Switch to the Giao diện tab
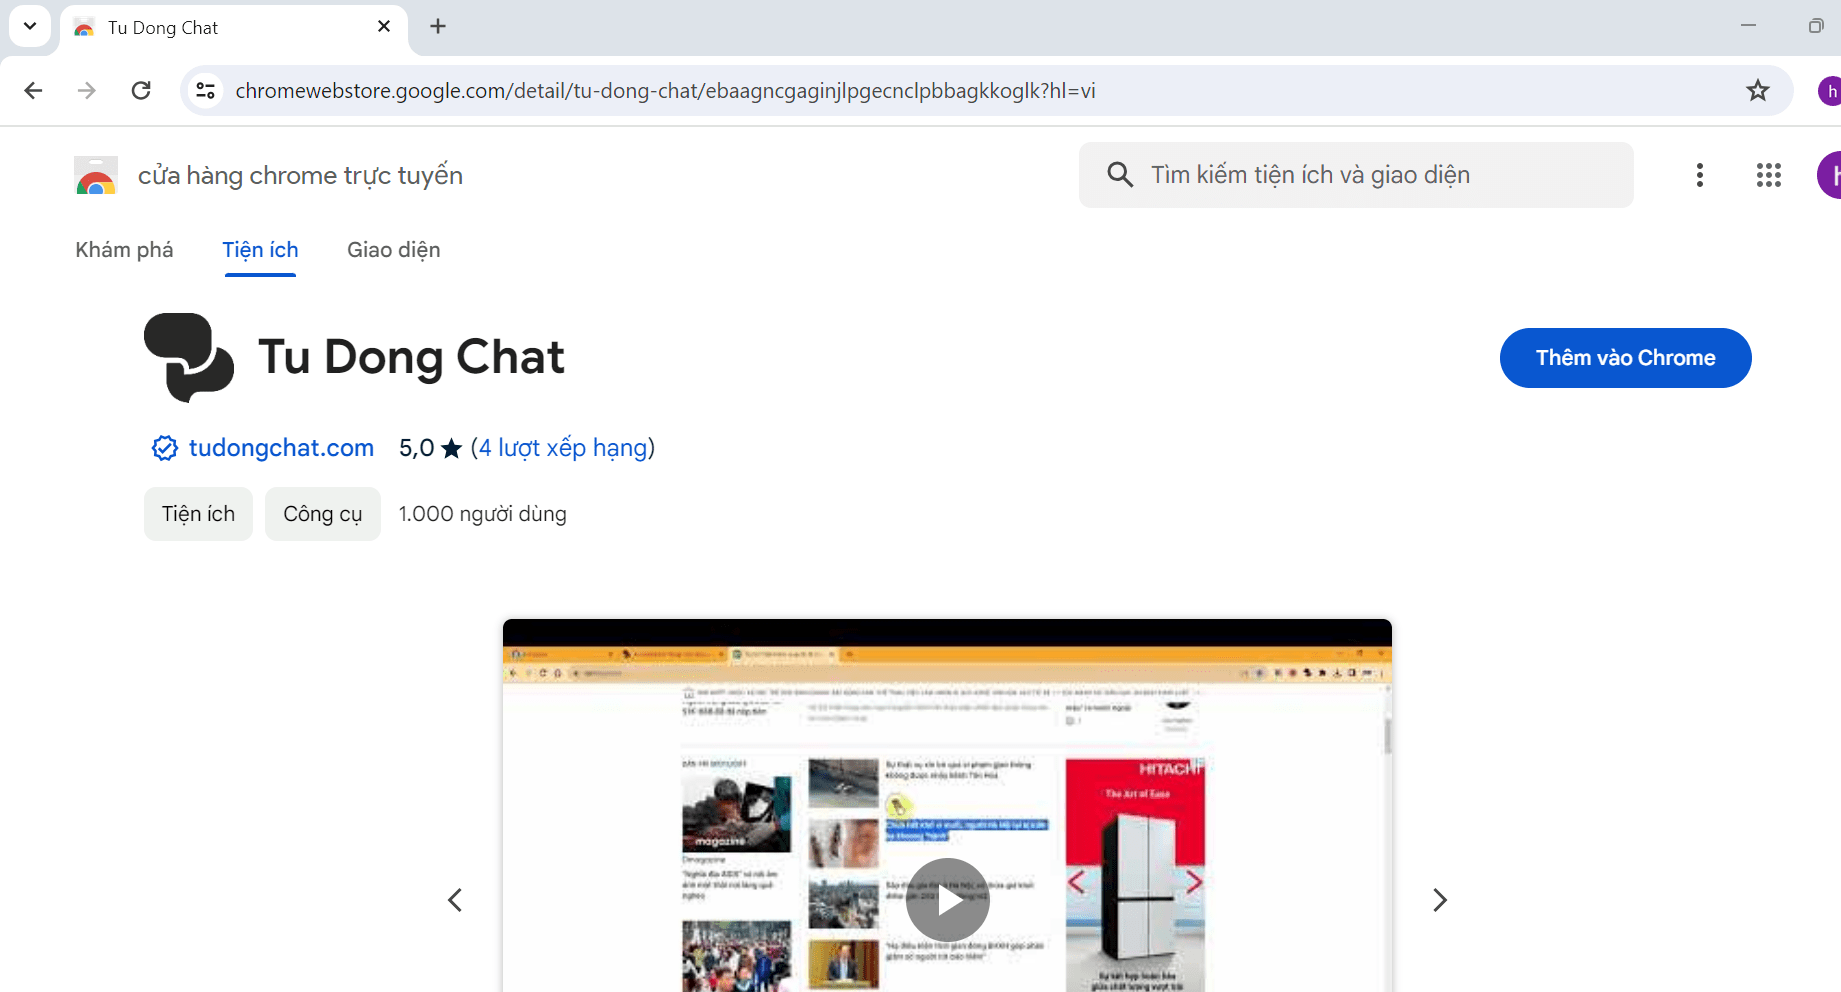Image resolution: width=1841 pixels, height=992 pixels. (x=393, y=250)
